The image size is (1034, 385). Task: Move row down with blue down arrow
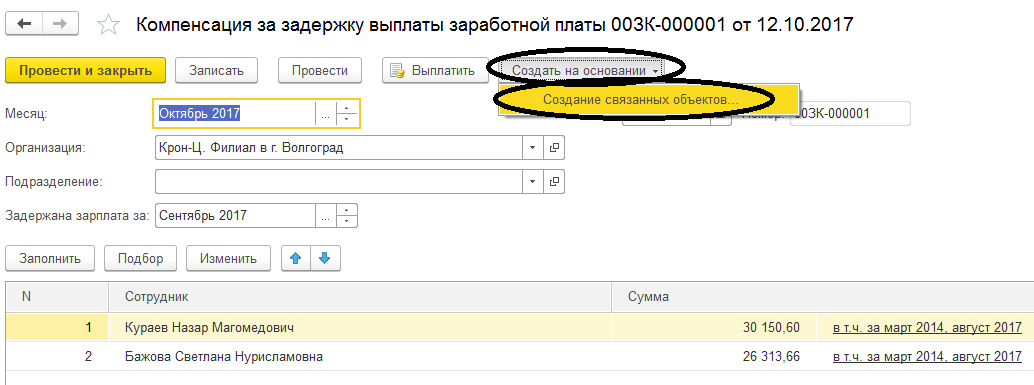pos(325,258)
